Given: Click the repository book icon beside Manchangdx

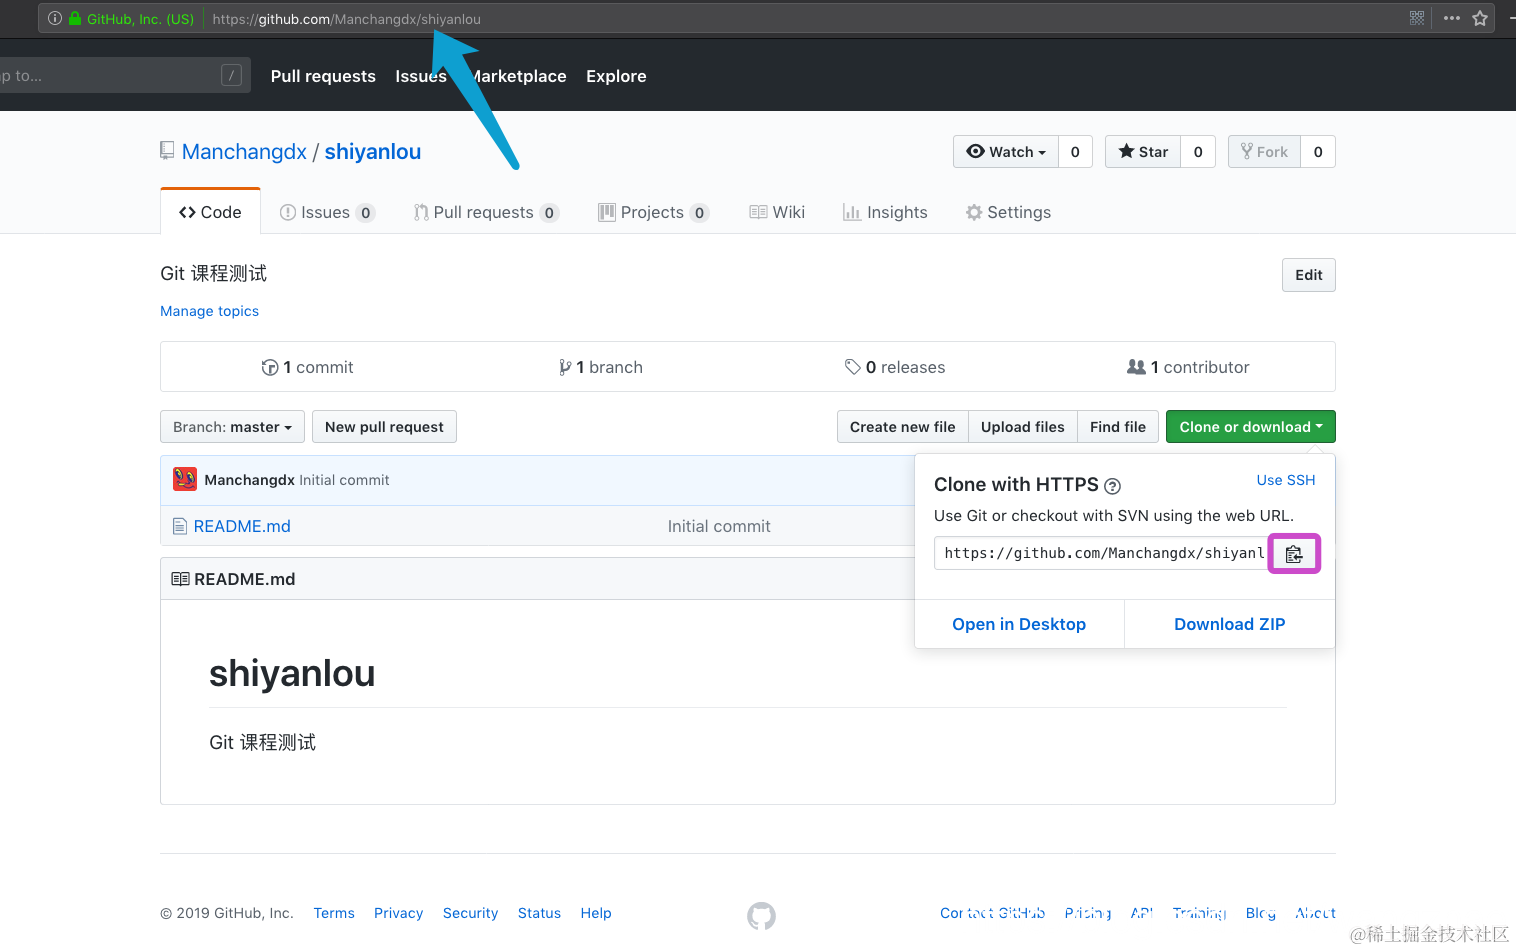Looking at the screenshot, I should pos(167,151).
